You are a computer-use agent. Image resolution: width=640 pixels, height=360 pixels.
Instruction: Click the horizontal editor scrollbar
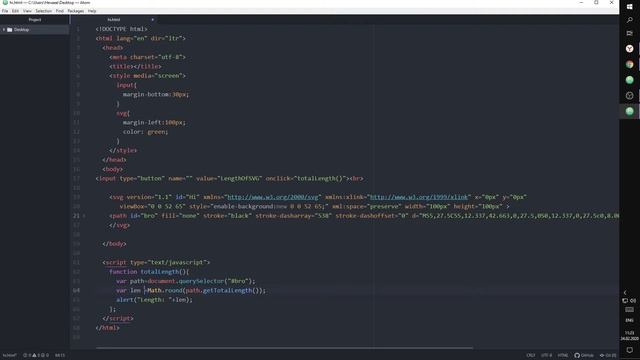pyautogui.click(x=284, y=348)
